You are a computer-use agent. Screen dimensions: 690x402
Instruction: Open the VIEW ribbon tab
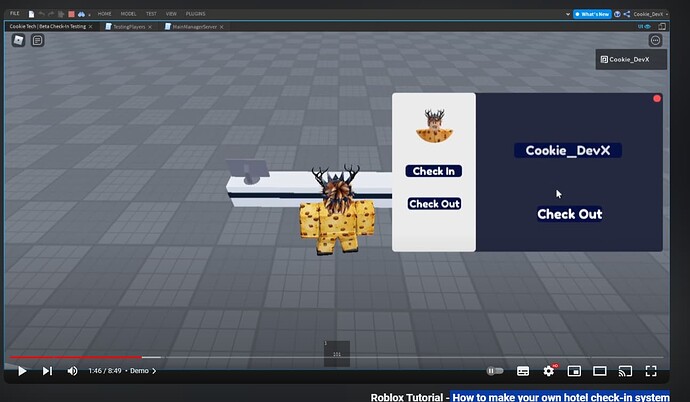point(171,14)
